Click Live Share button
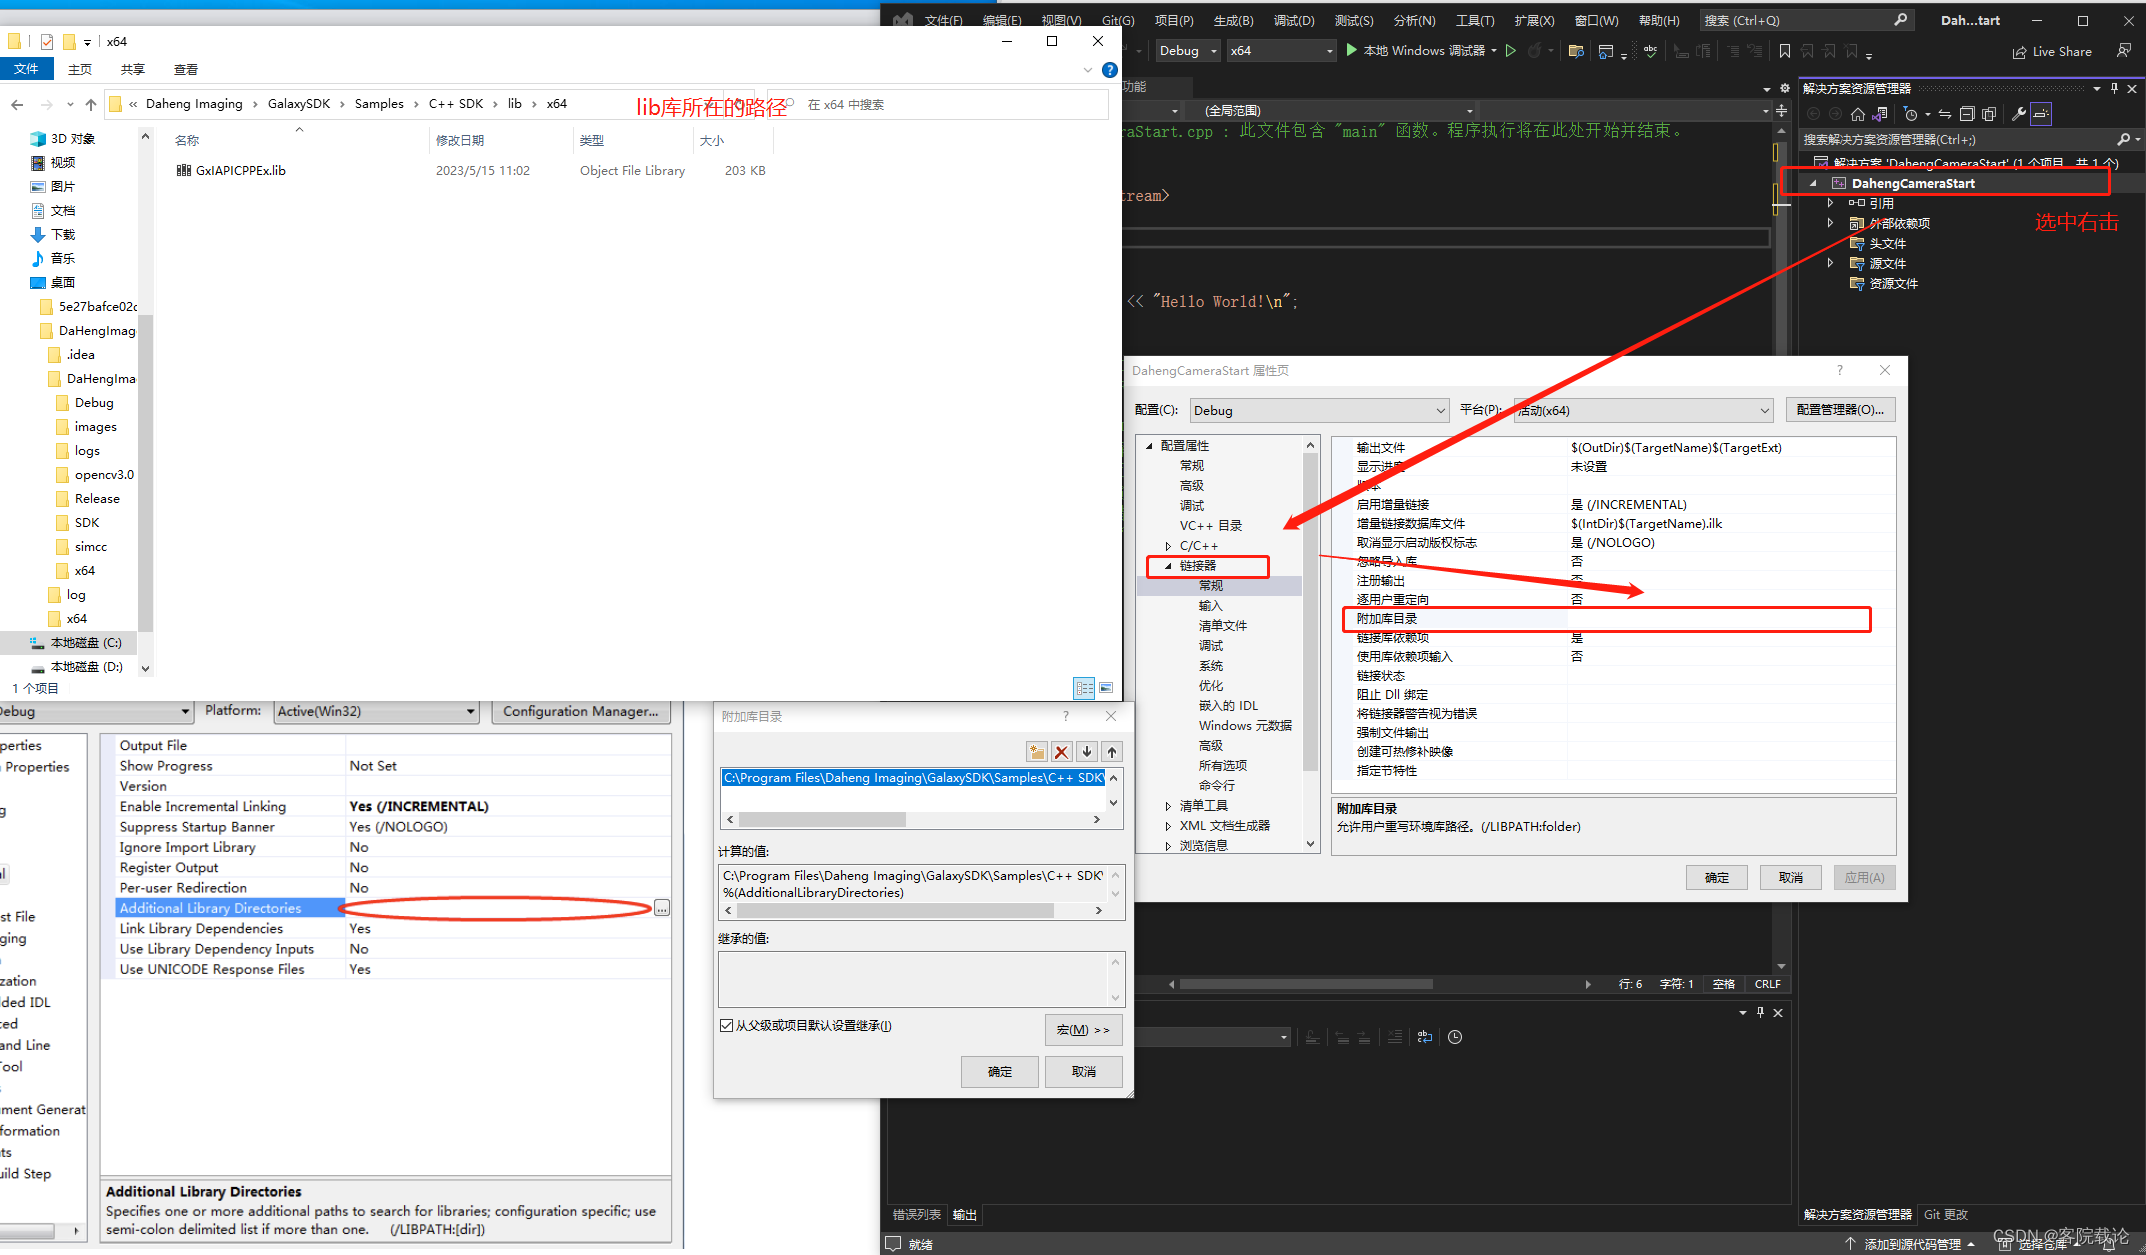Image resolution: width=2146 pixels, height=1255 pixels. point(2052,52)
